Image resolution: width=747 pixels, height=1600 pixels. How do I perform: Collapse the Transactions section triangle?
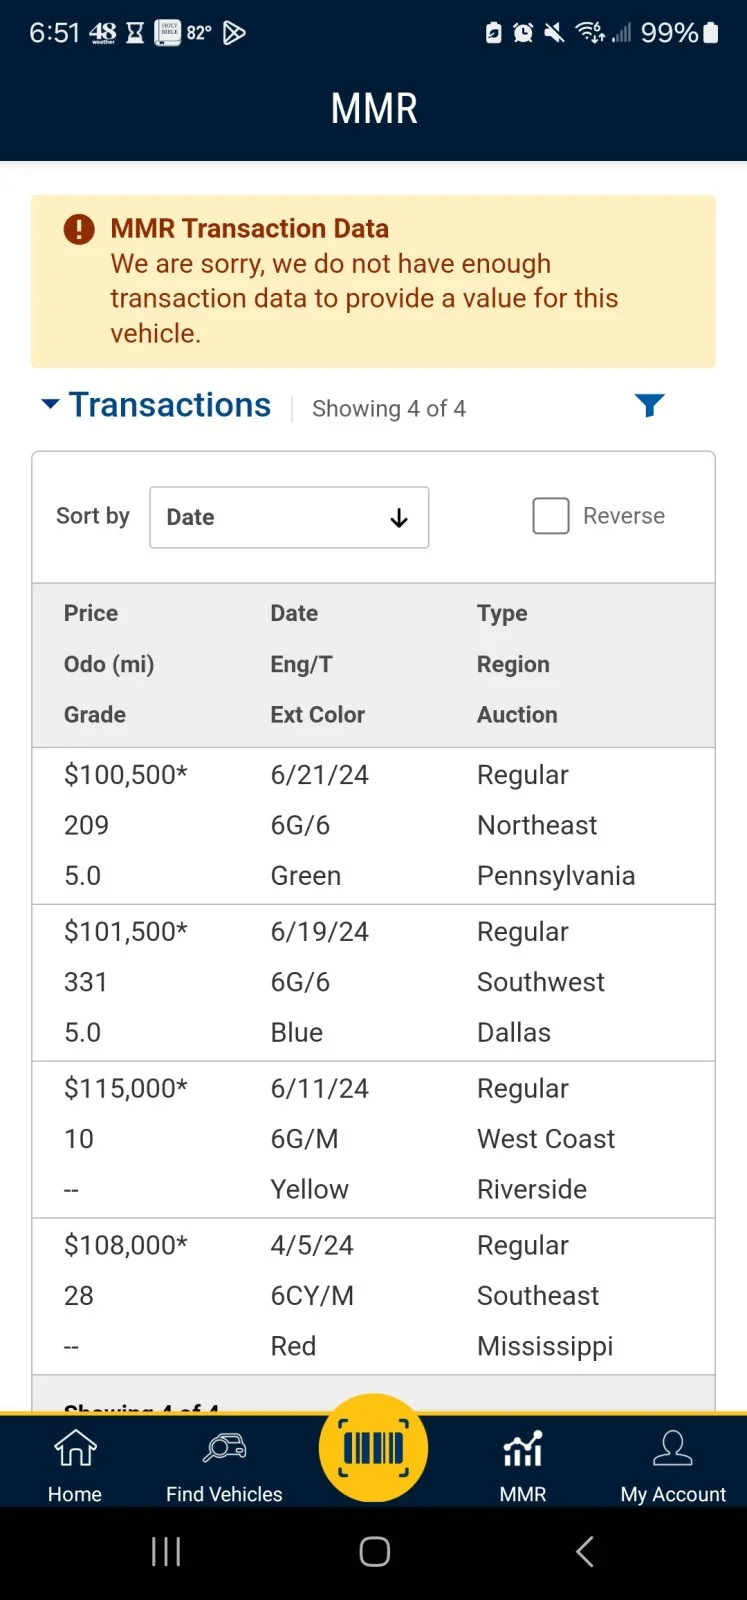[50, 404]
